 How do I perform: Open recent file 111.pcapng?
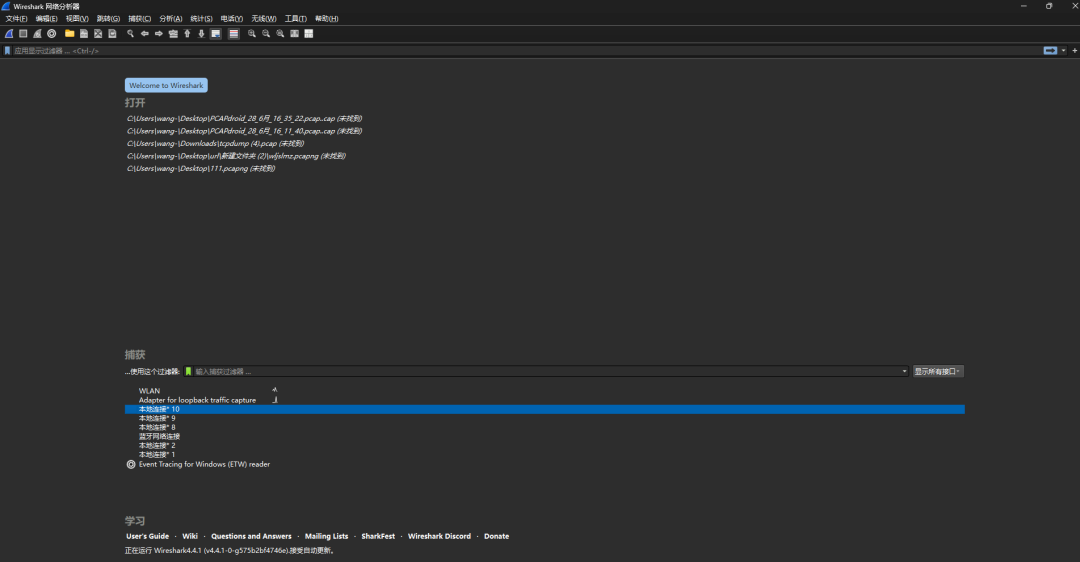pyautogui.click(x=201, y=168)
